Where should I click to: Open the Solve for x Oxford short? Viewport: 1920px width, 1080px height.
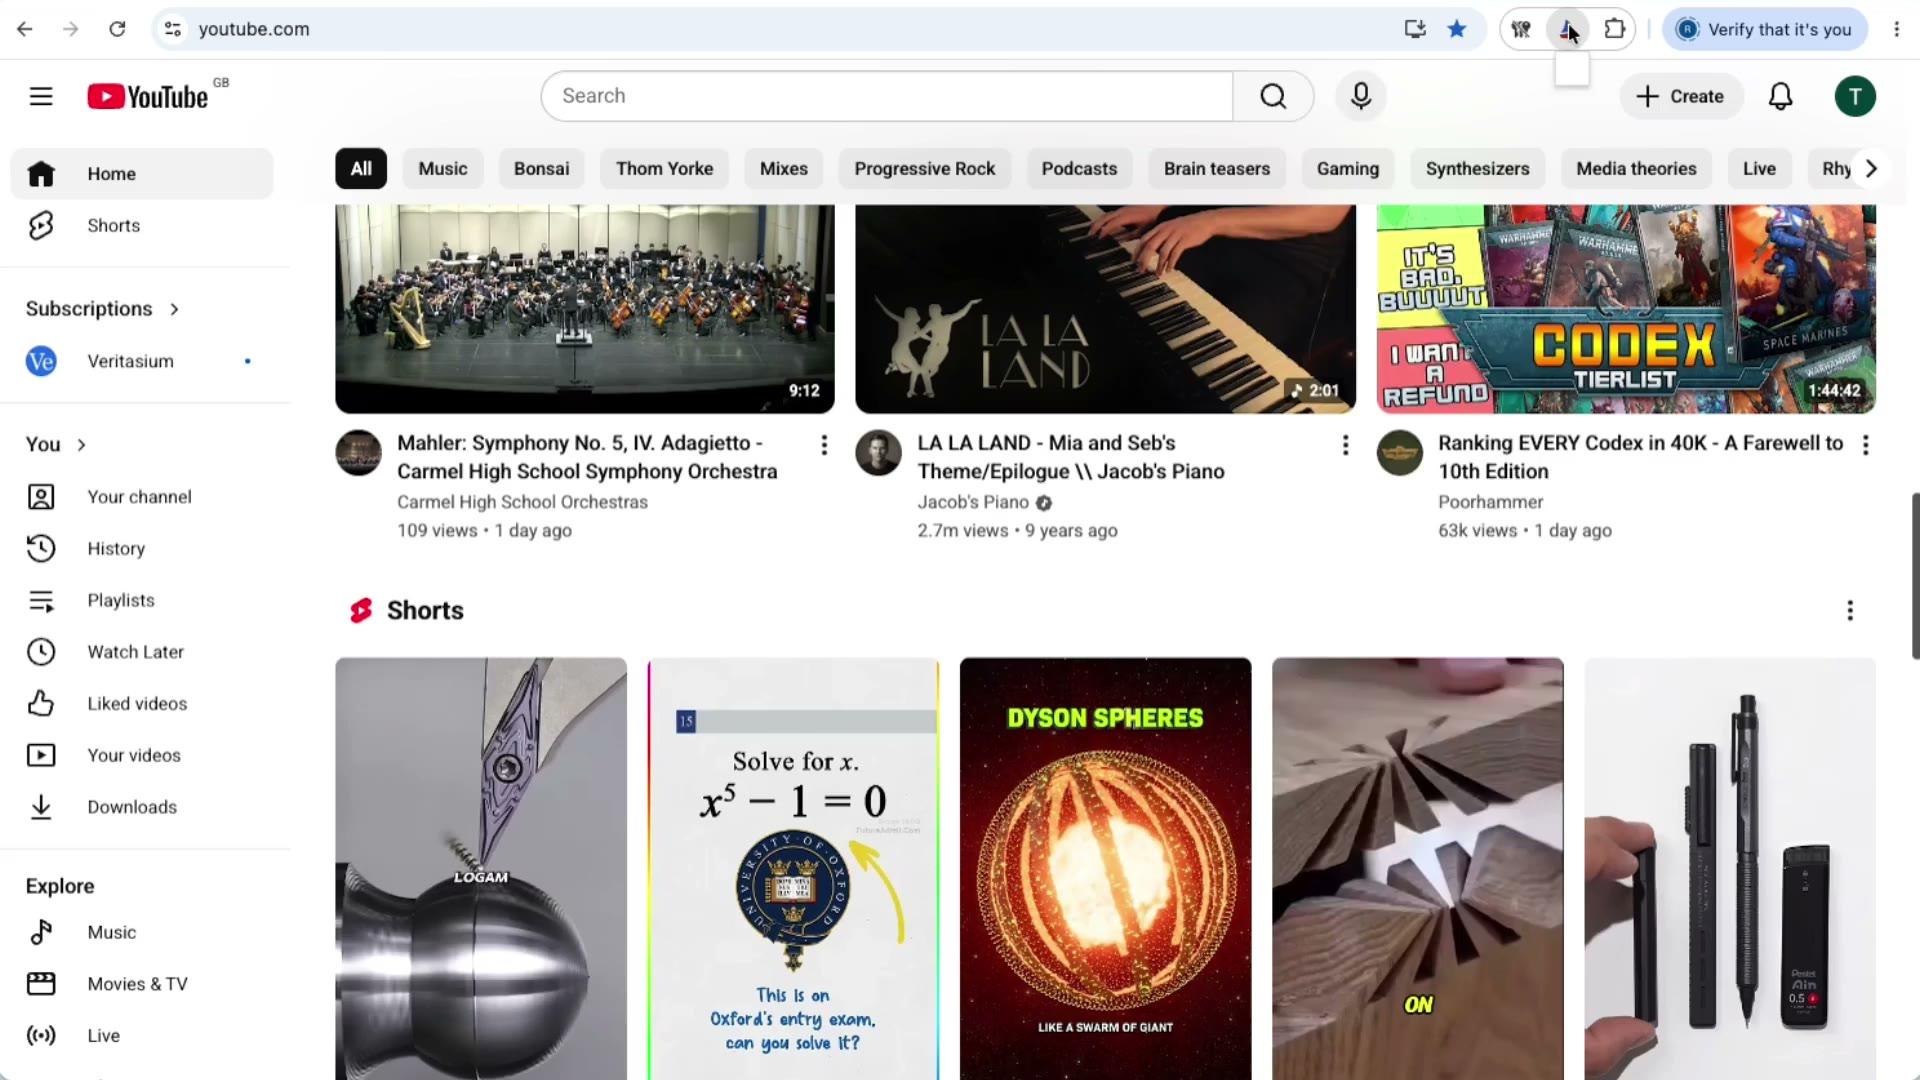(x=793, y=868)
